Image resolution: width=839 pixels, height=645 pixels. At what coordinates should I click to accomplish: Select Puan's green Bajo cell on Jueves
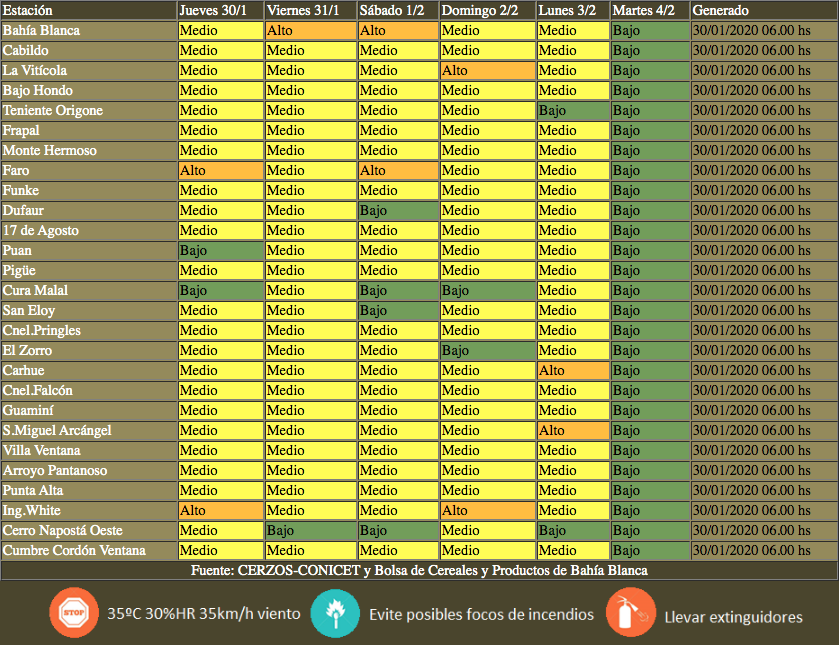(x=220, y=250)
